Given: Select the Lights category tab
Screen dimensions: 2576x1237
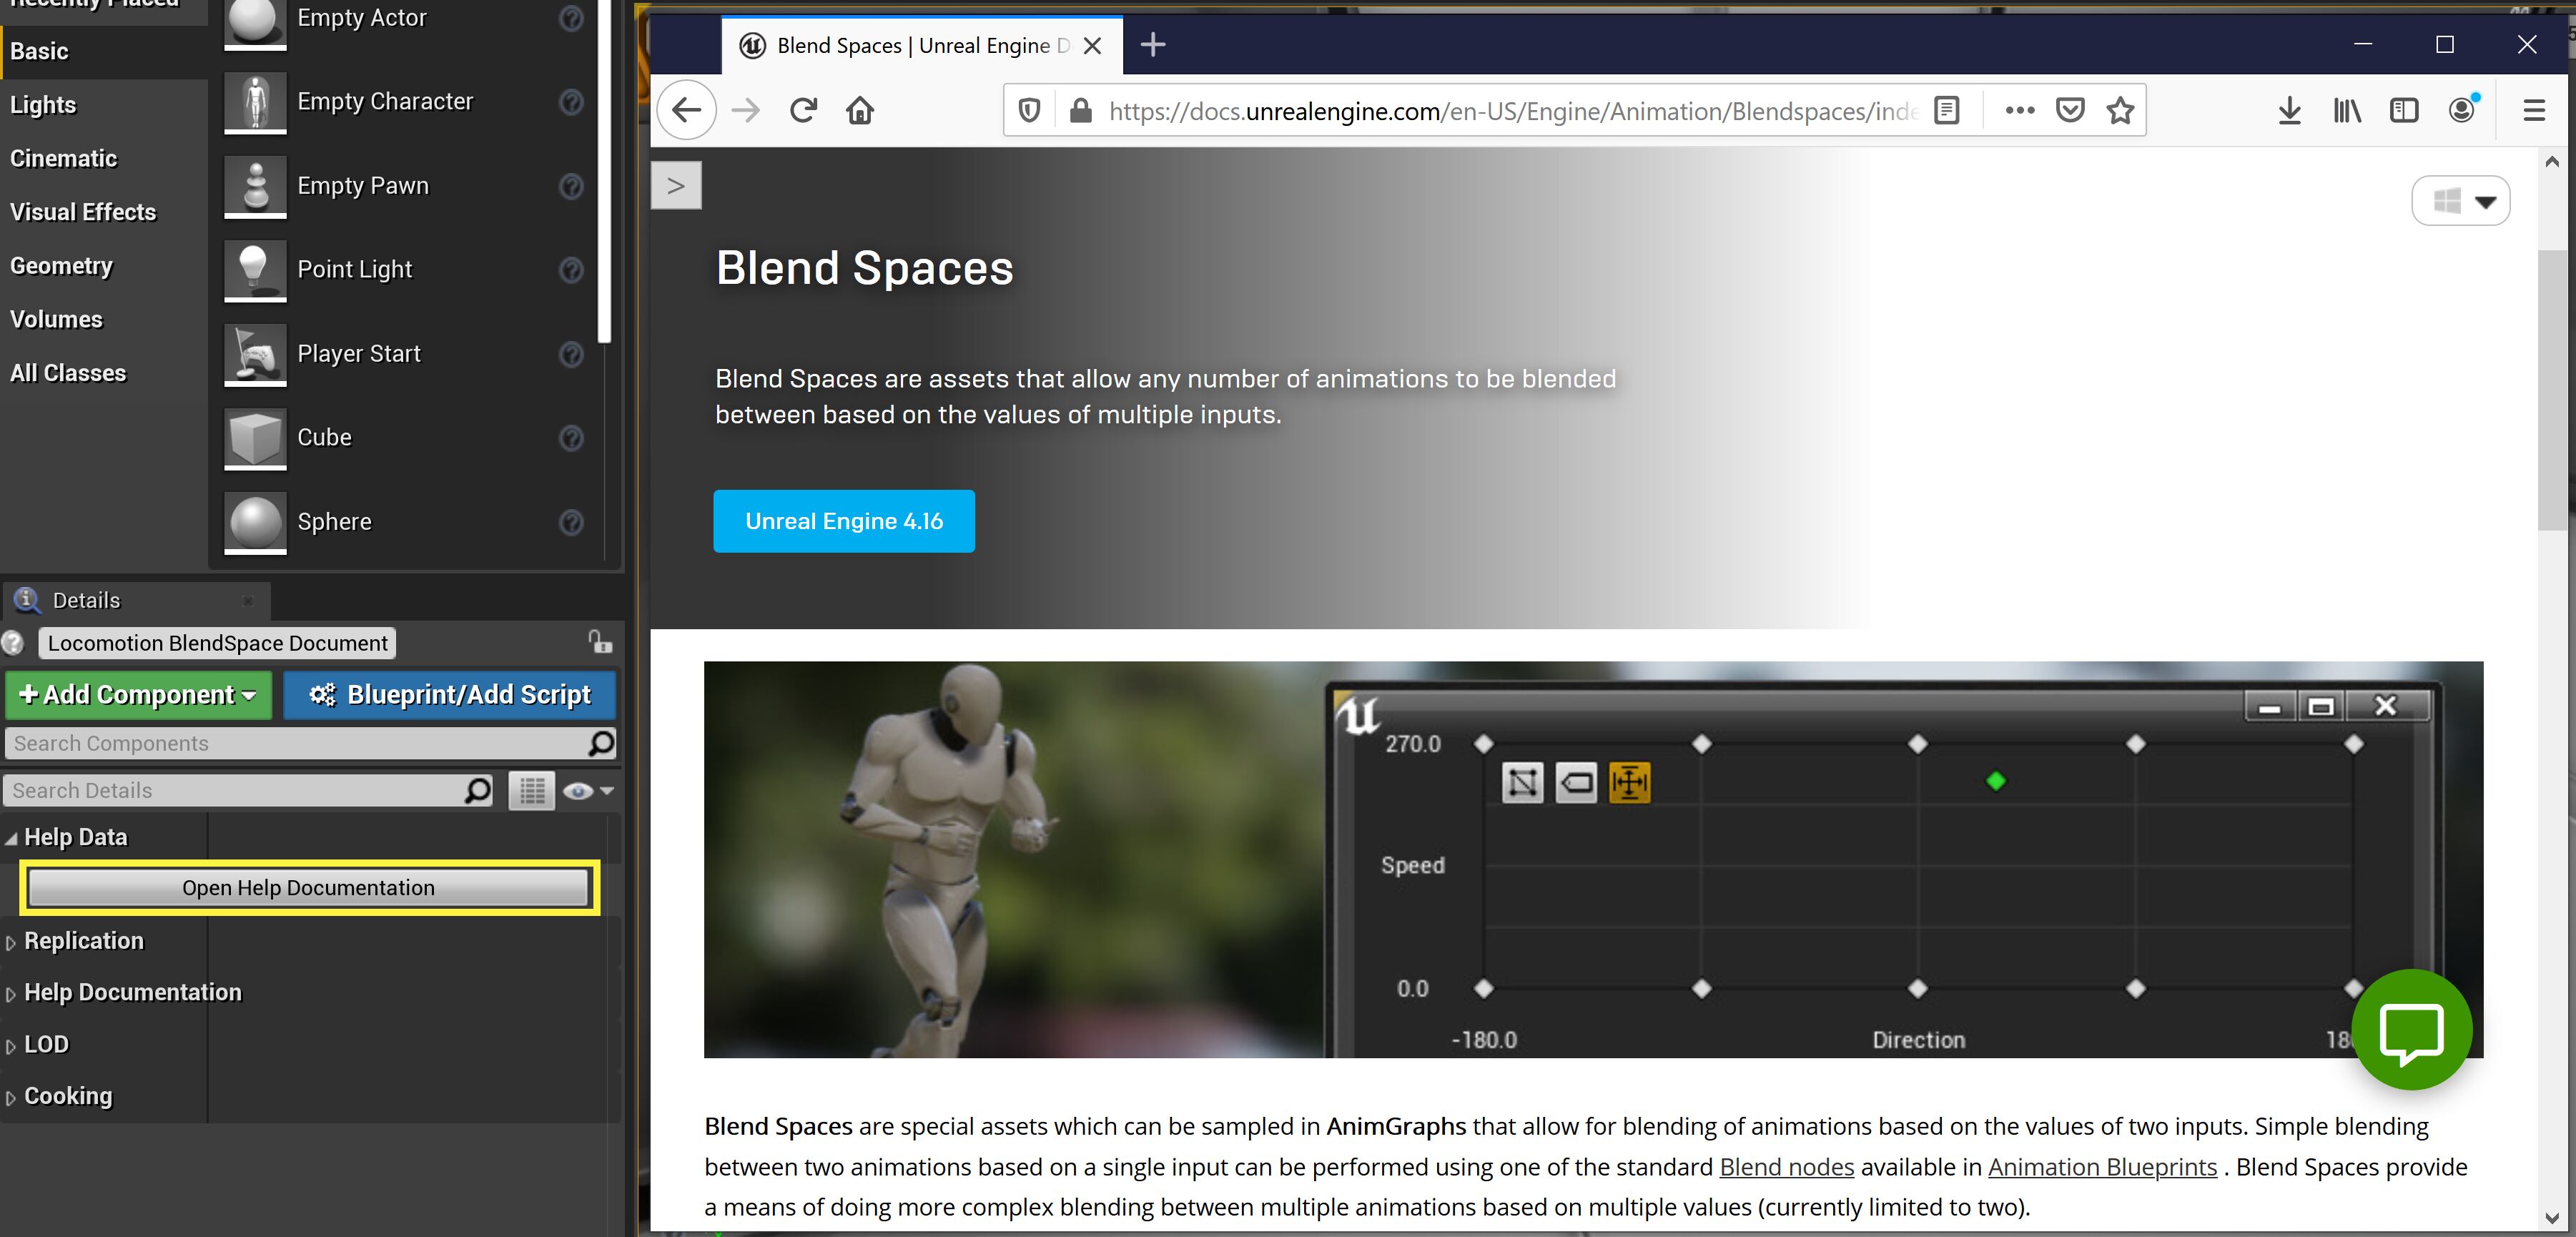Looking at the screenshot, I should pos(43,105).
